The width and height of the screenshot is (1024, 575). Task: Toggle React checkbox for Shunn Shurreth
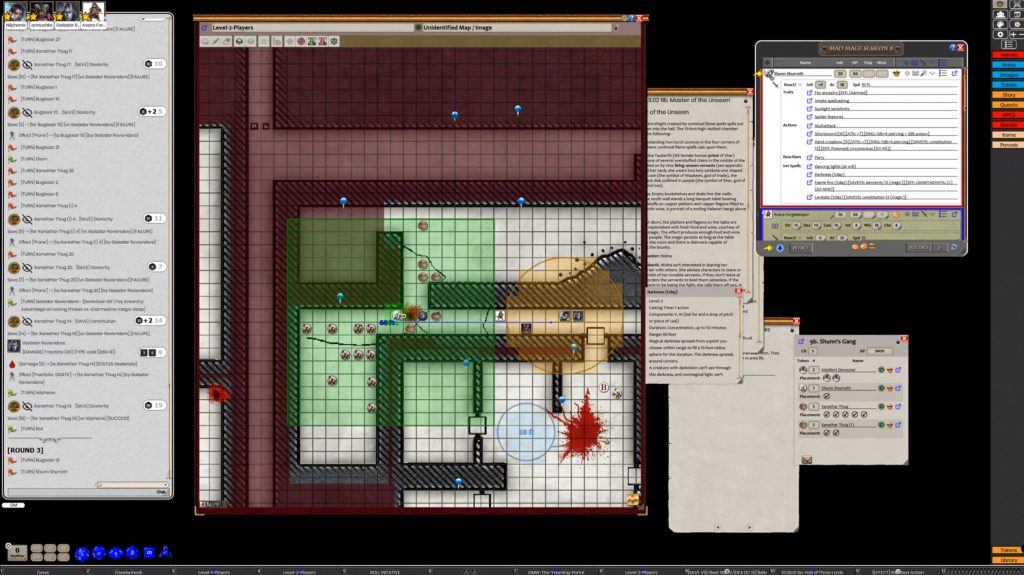[x=801, y=85]
